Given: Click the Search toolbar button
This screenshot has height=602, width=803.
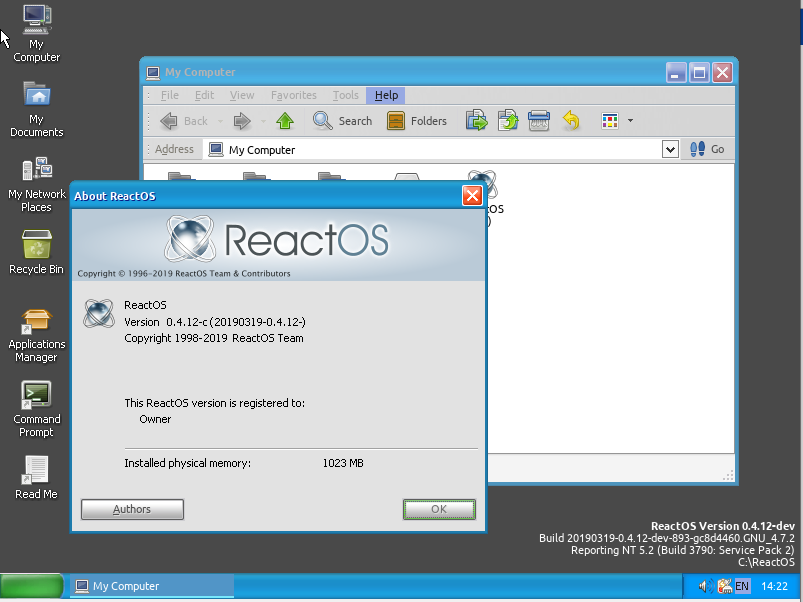Looking at the screenshot, I should (x=342, y=121).
